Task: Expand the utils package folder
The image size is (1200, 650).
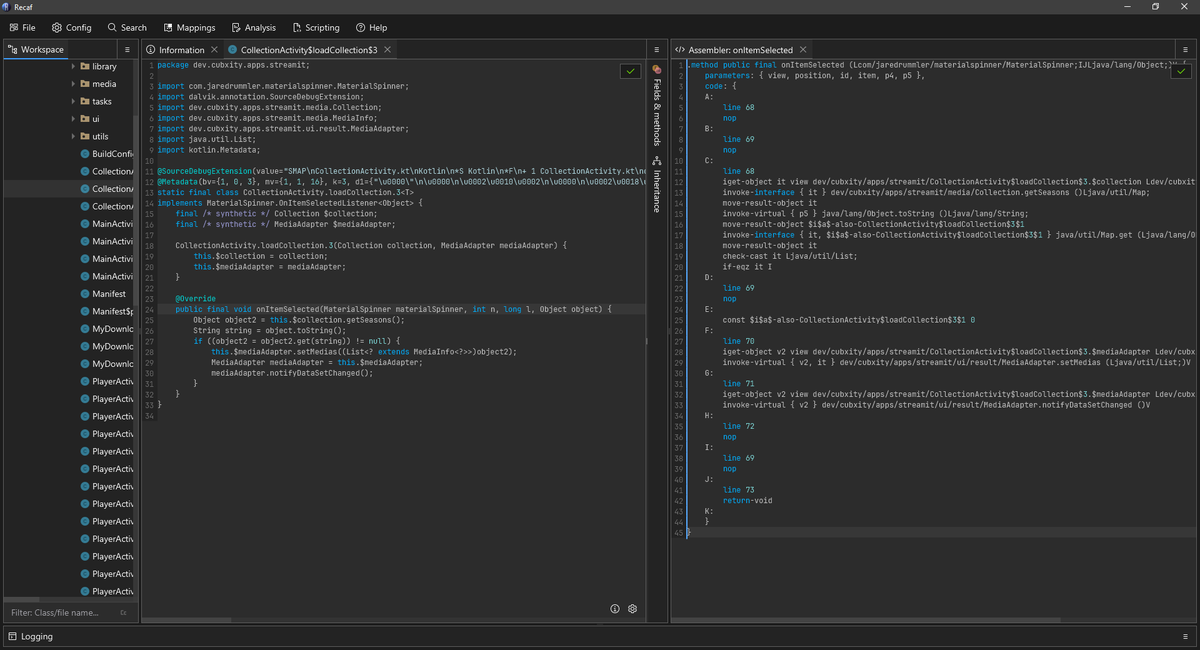Action: coord(73,136)
